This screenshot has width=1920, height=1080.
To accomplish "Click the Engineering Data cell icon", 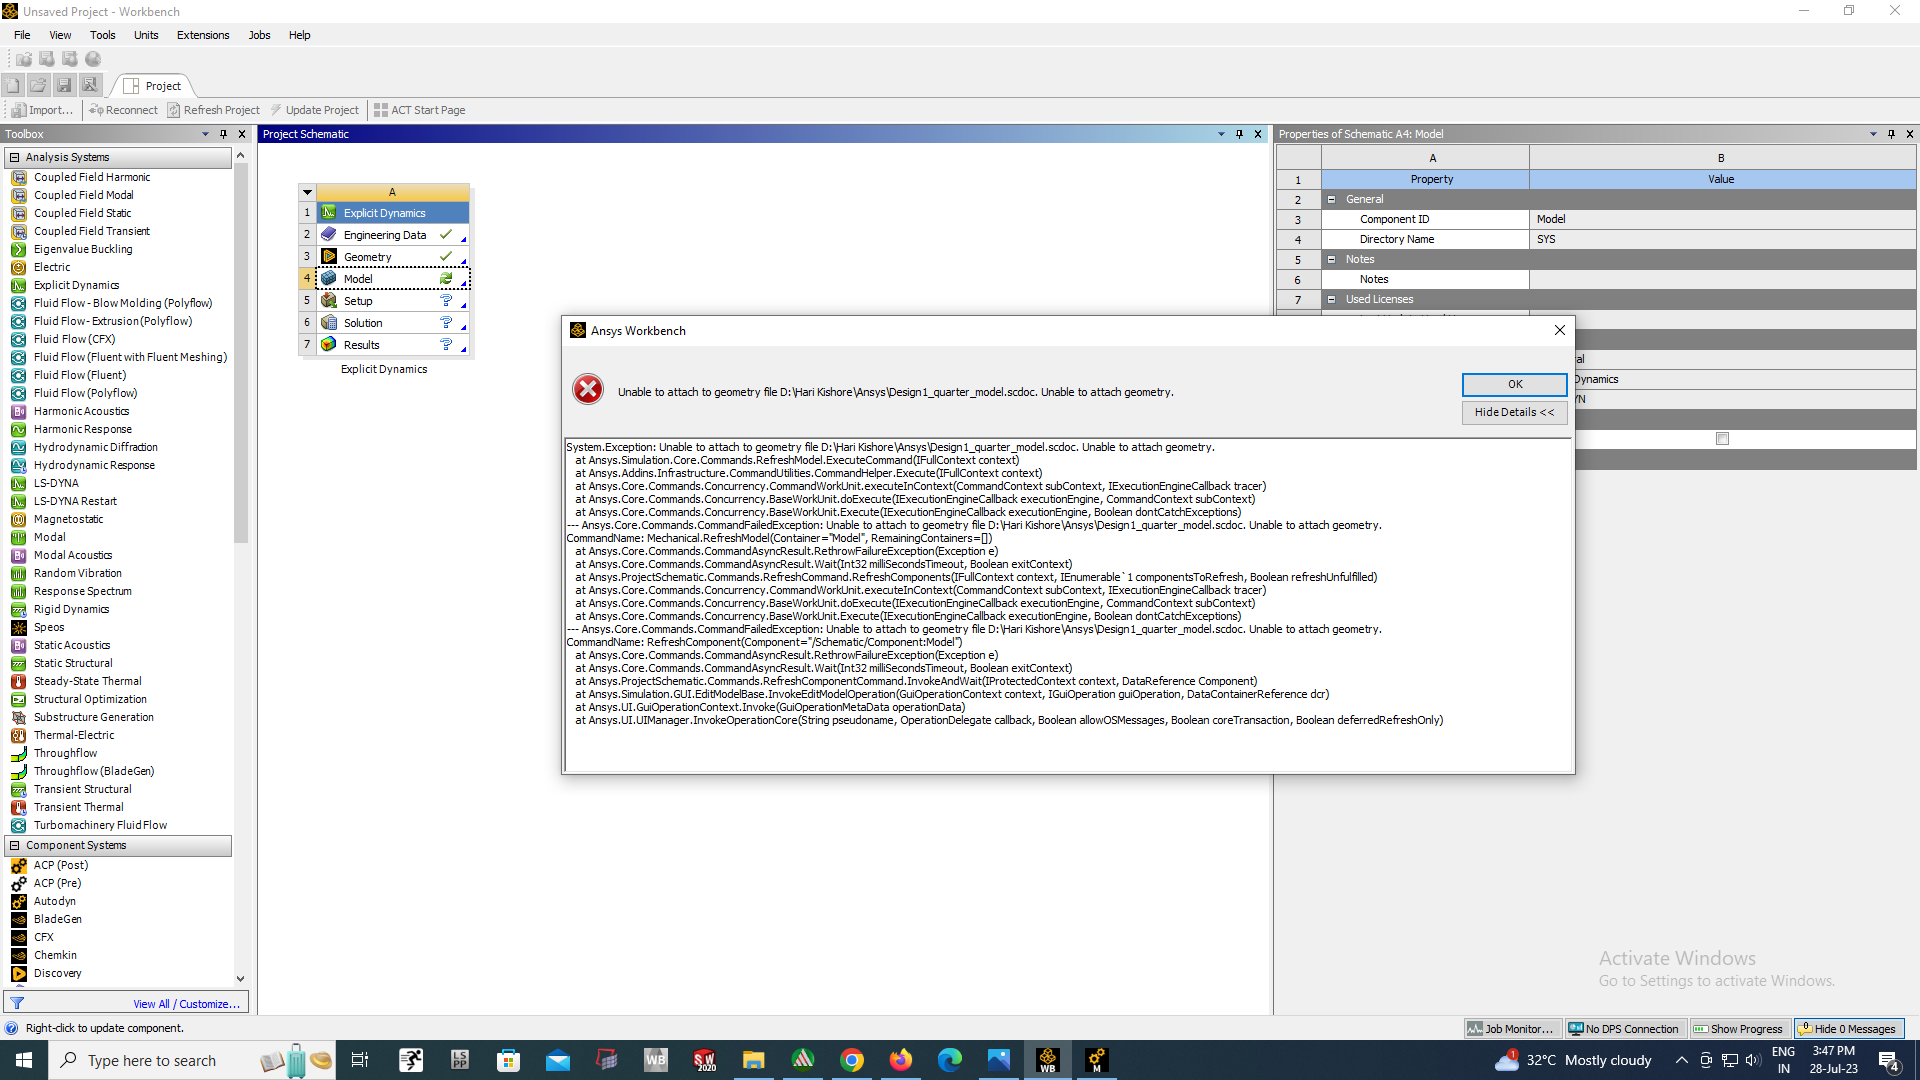I will coord(329,235).
